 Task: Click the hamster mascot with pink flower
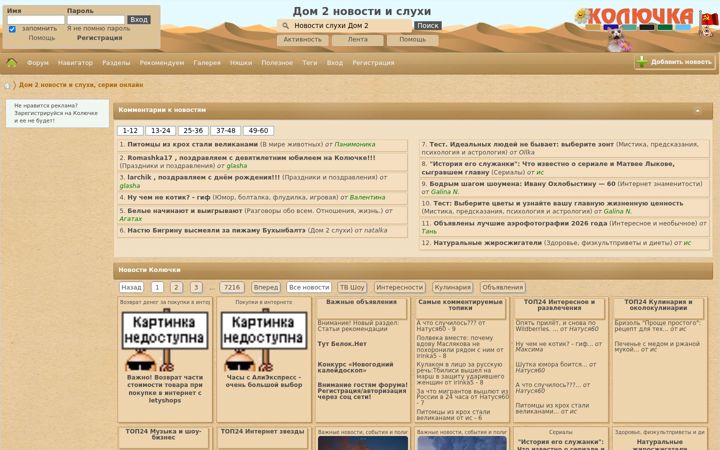(618, 39)
